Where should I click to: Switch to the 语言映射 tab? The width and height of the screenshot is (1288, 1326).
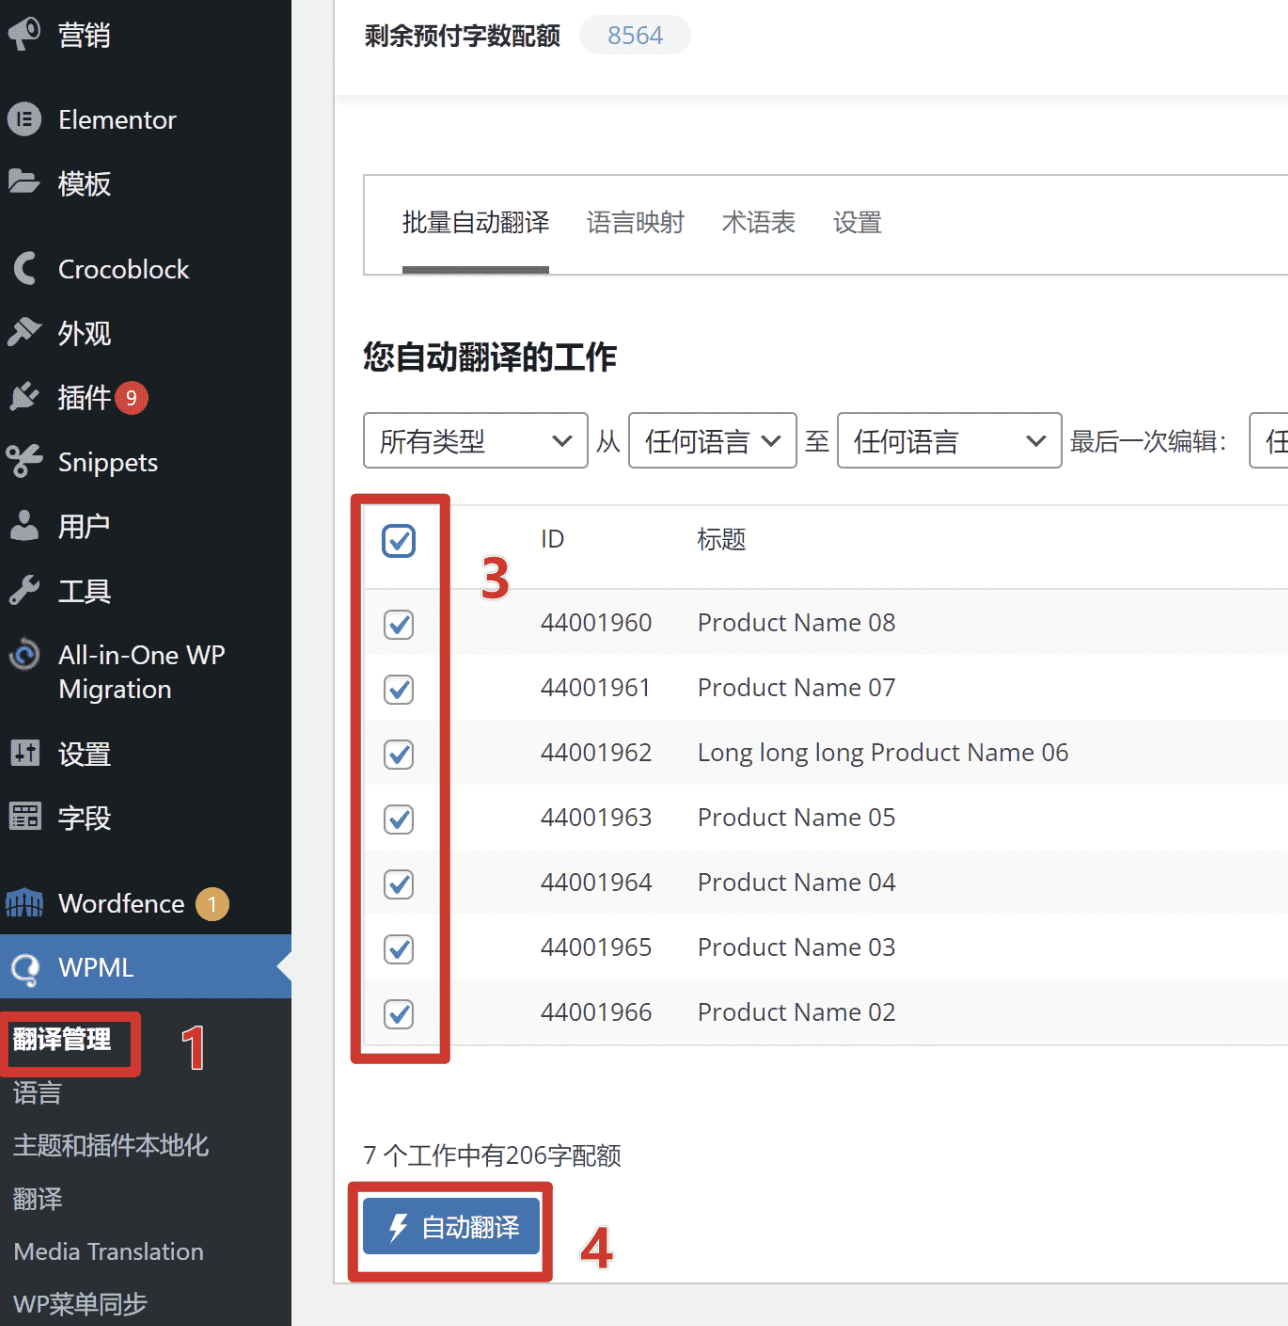(x=634, y=223)
